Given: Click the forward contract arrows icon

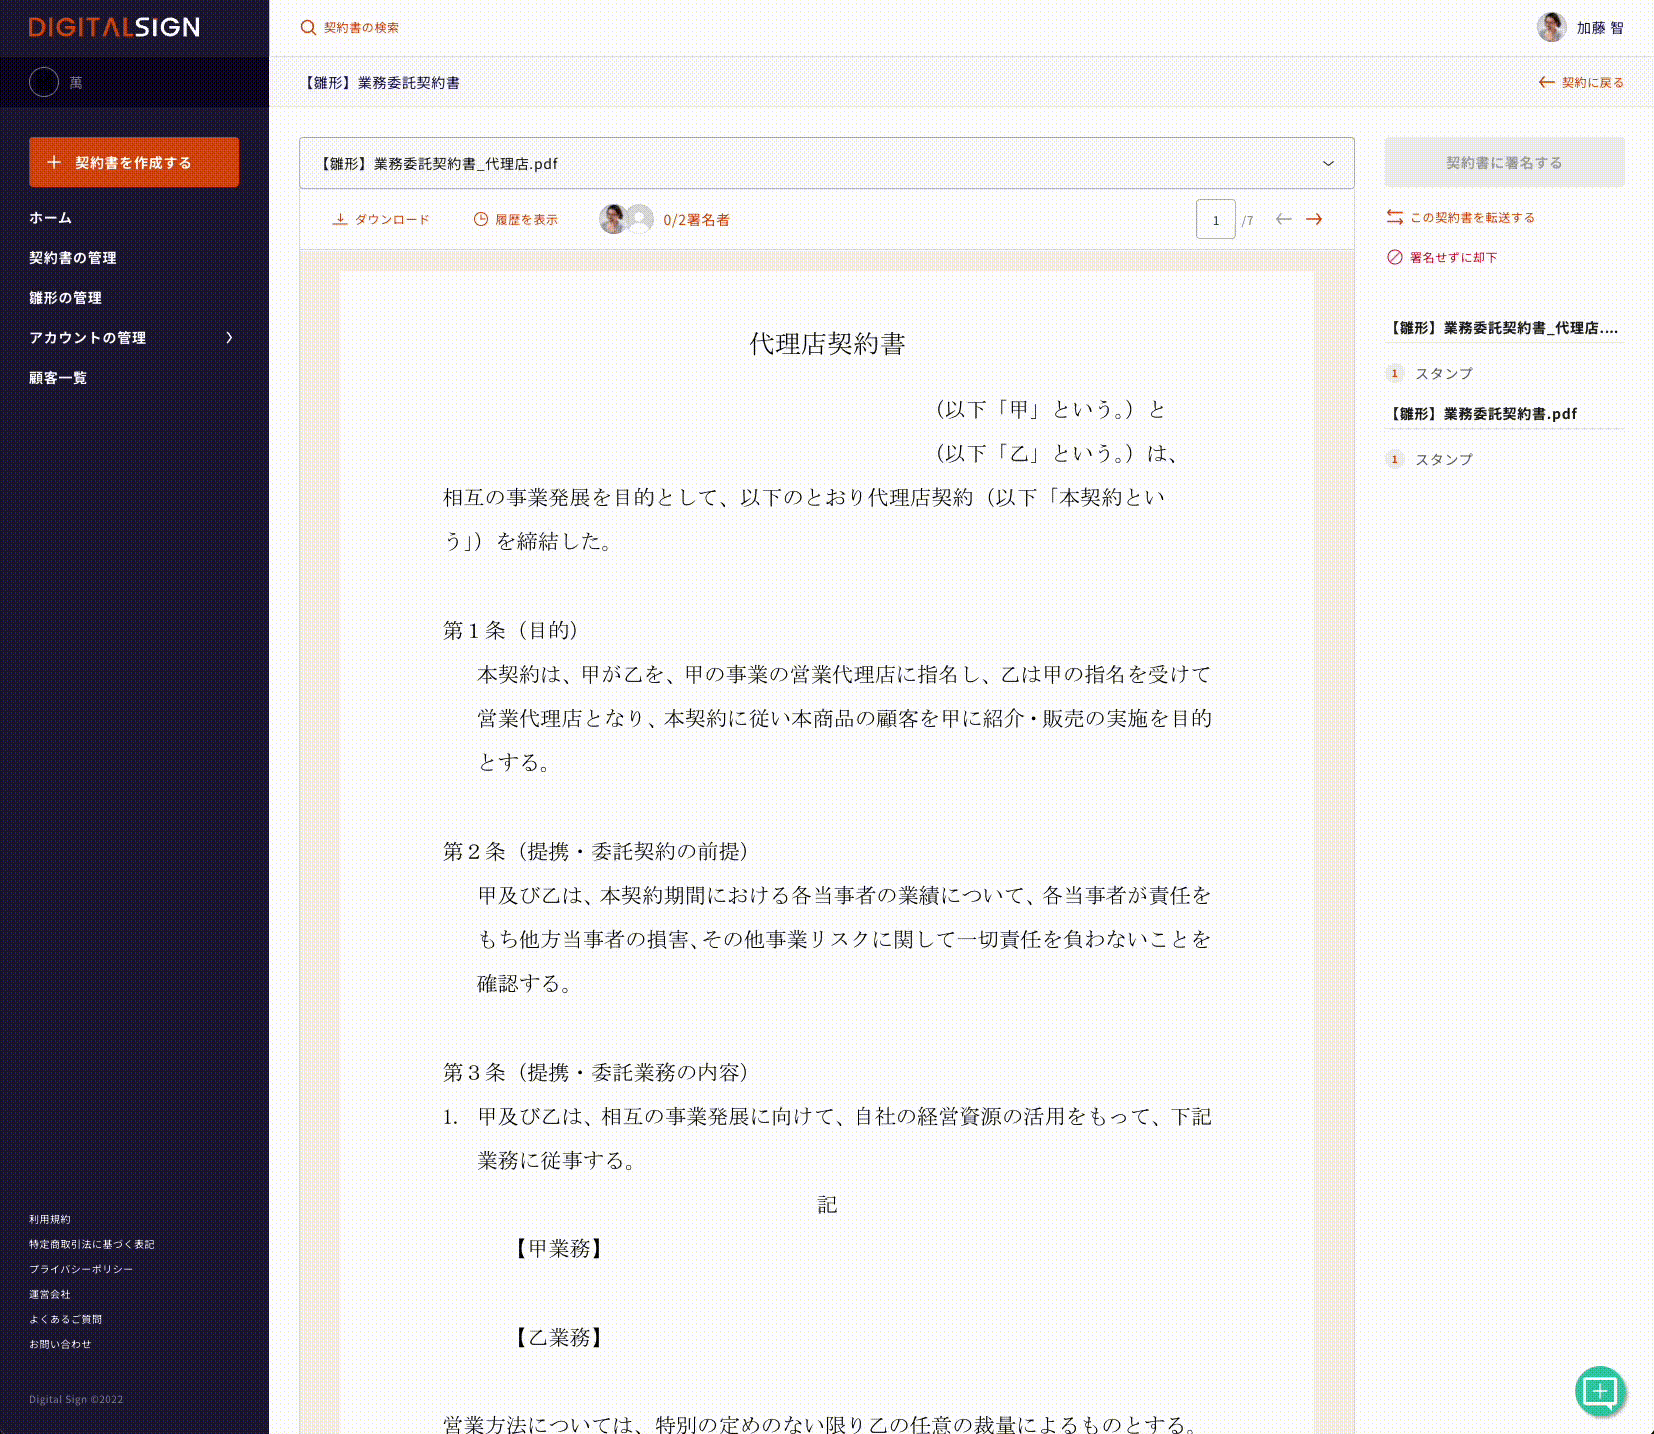Looking at the screenshot, I should (x=1395, y=218).
